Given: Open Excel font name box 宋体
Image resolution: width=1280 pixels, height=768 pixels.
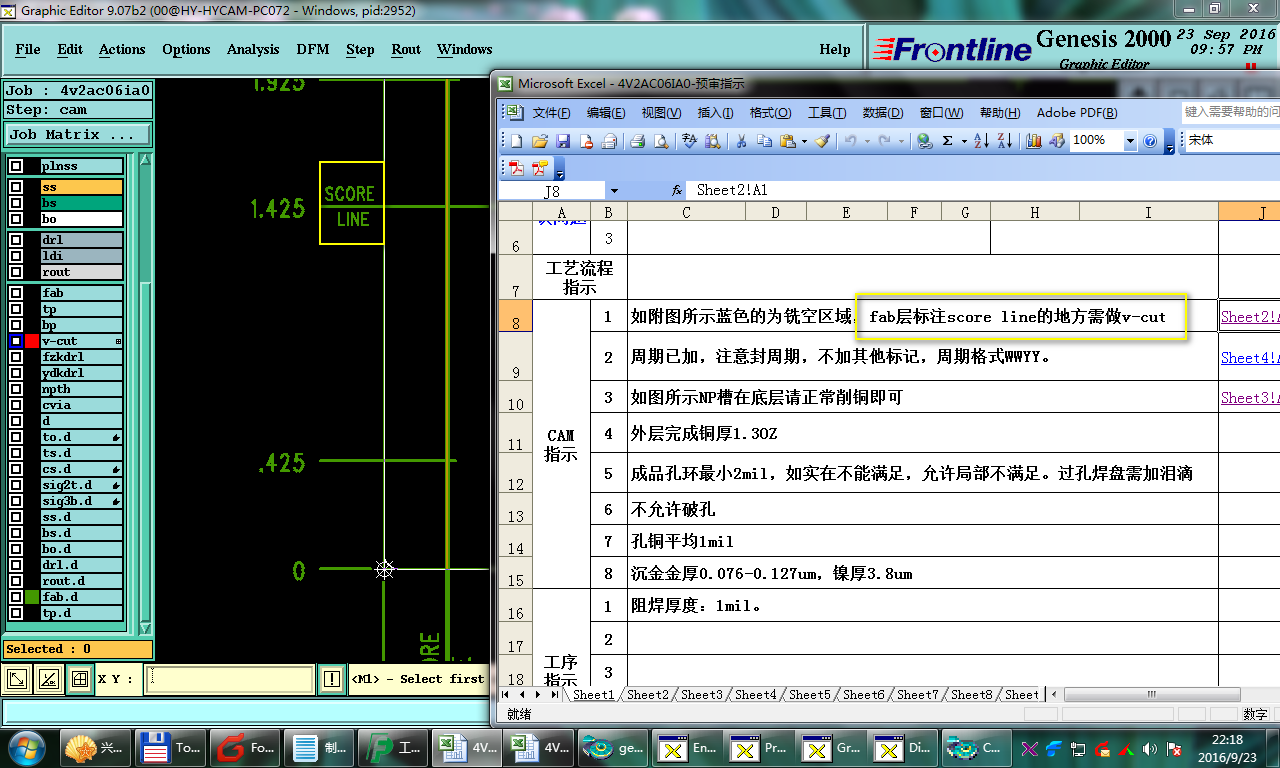Looking at the screenshot, I should 1232,141.
